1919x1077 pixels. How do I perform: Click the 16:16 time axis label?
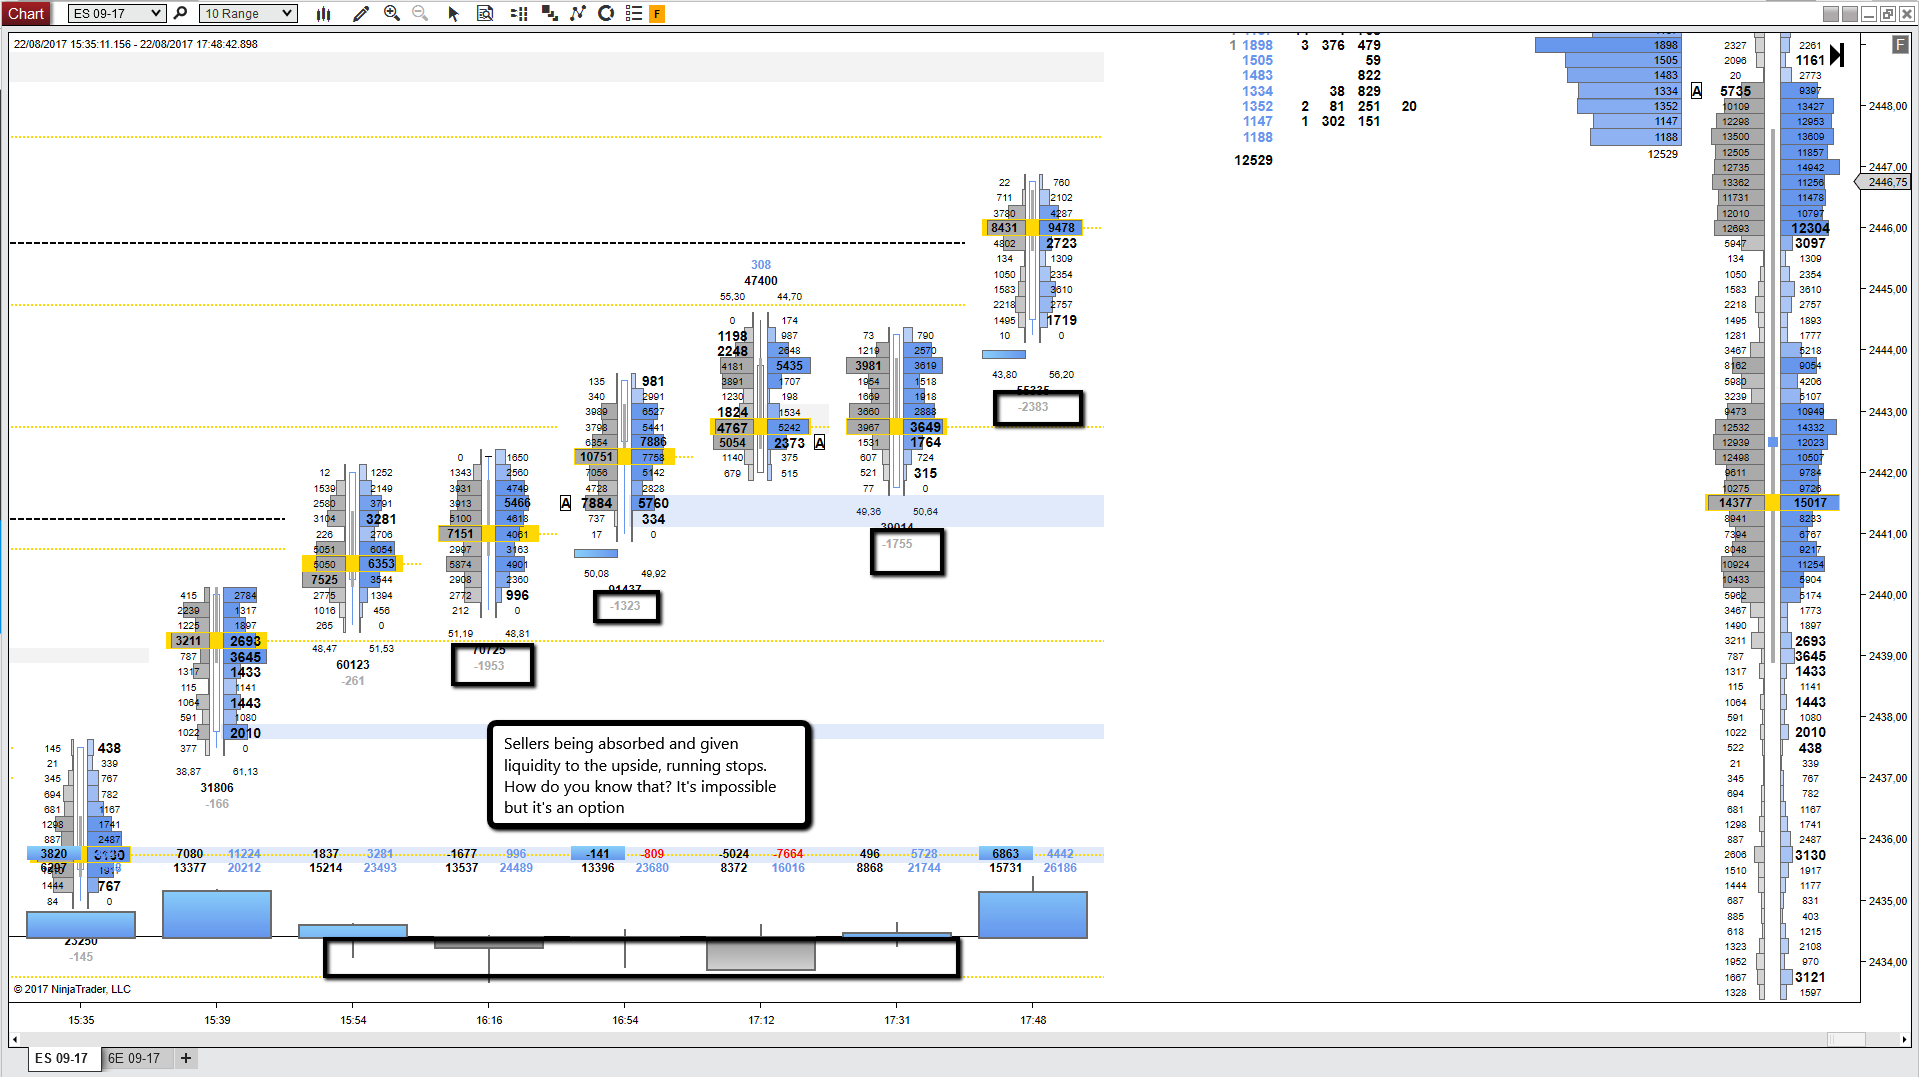coord(489,1020)
